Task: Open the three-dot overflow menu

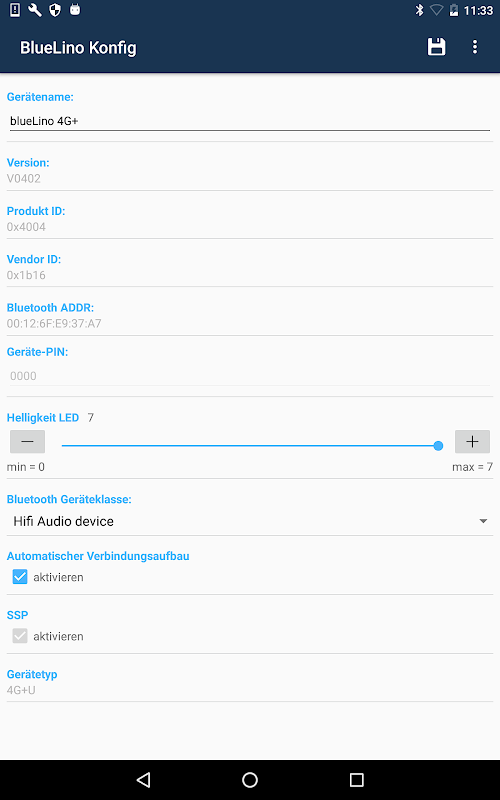Action: [x=474, y=47]
